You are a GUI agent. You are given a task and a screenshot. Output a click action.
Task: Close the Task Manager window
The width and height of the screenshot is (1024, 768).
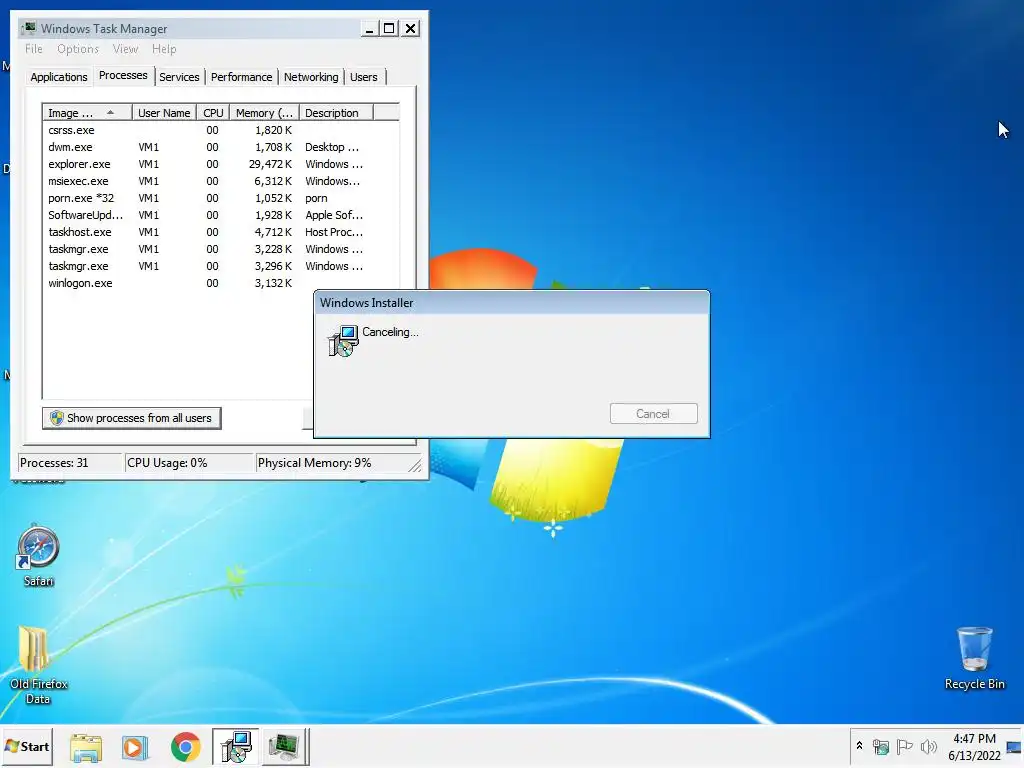pyautogui.click(x=410, y=28)
